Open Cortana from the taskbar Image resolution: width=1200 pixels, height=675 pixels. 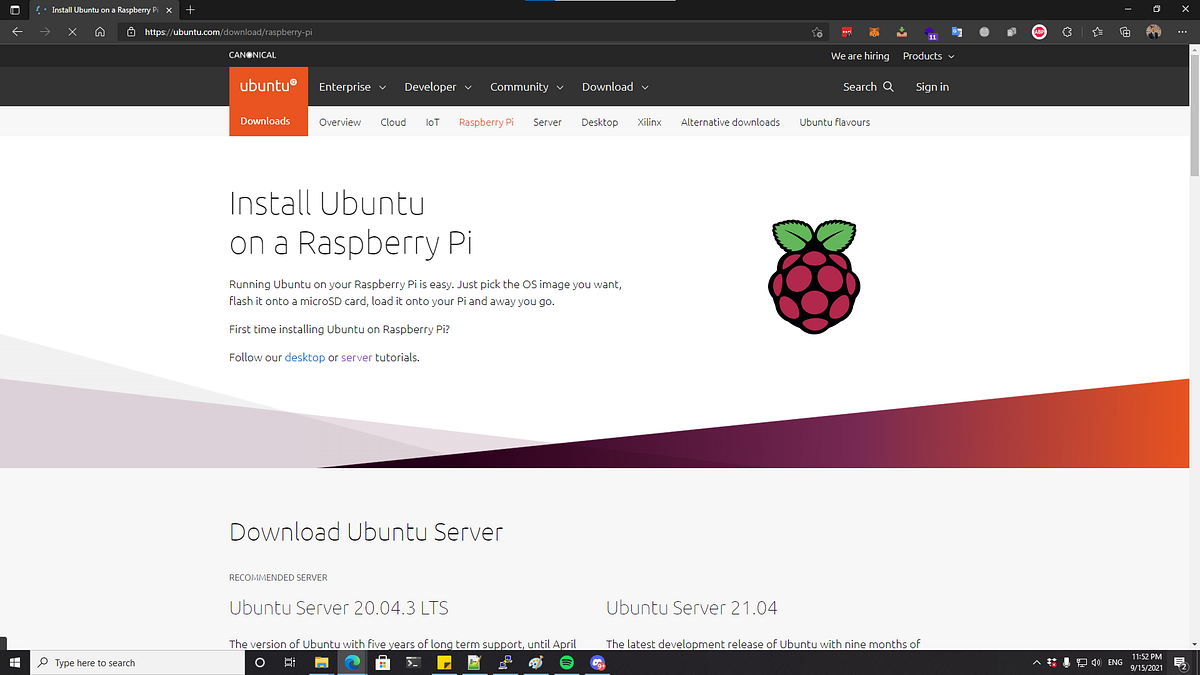(260, 662)
